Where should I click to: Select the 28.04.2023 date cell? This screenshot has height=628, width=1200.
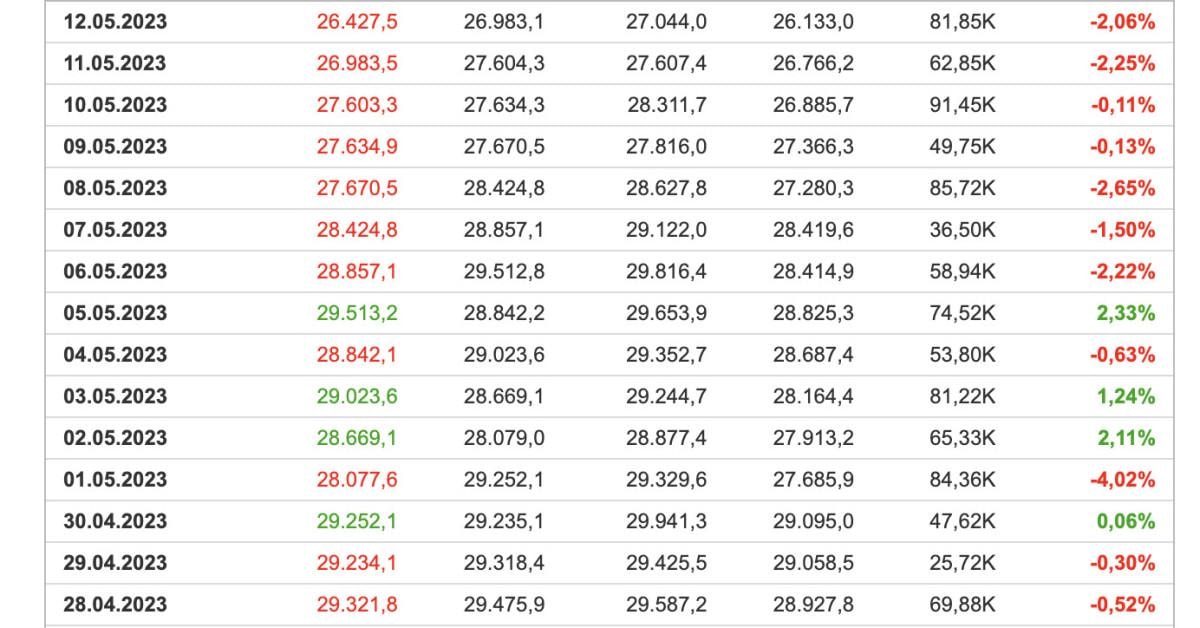pyautogui.click(x=115, y=604)
